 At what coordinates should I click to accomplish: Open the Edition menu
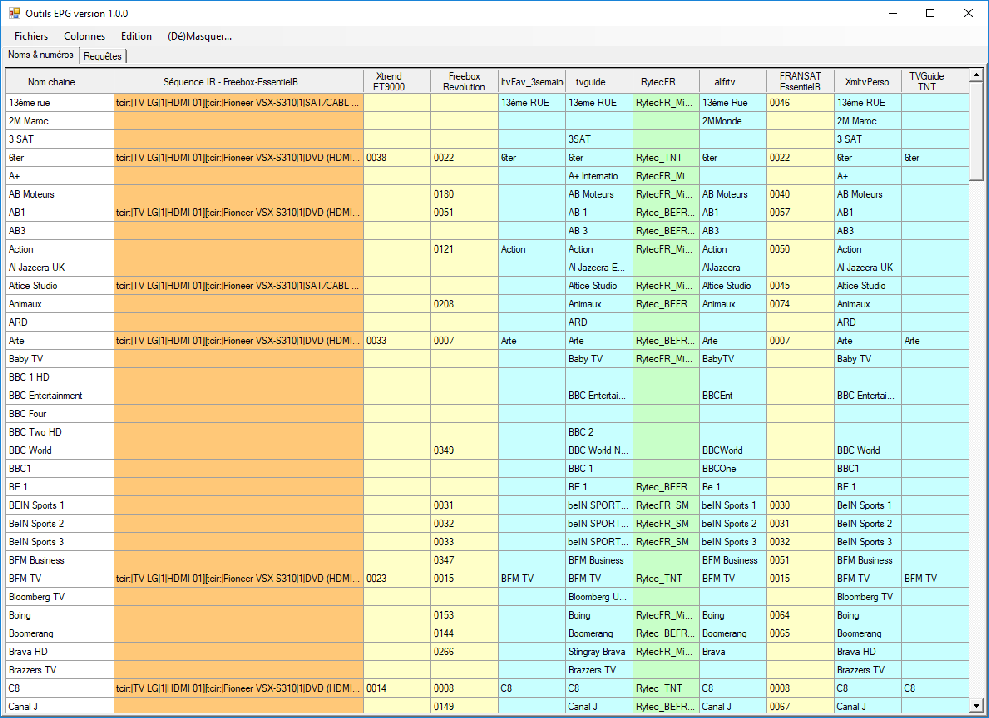point(136,37)
